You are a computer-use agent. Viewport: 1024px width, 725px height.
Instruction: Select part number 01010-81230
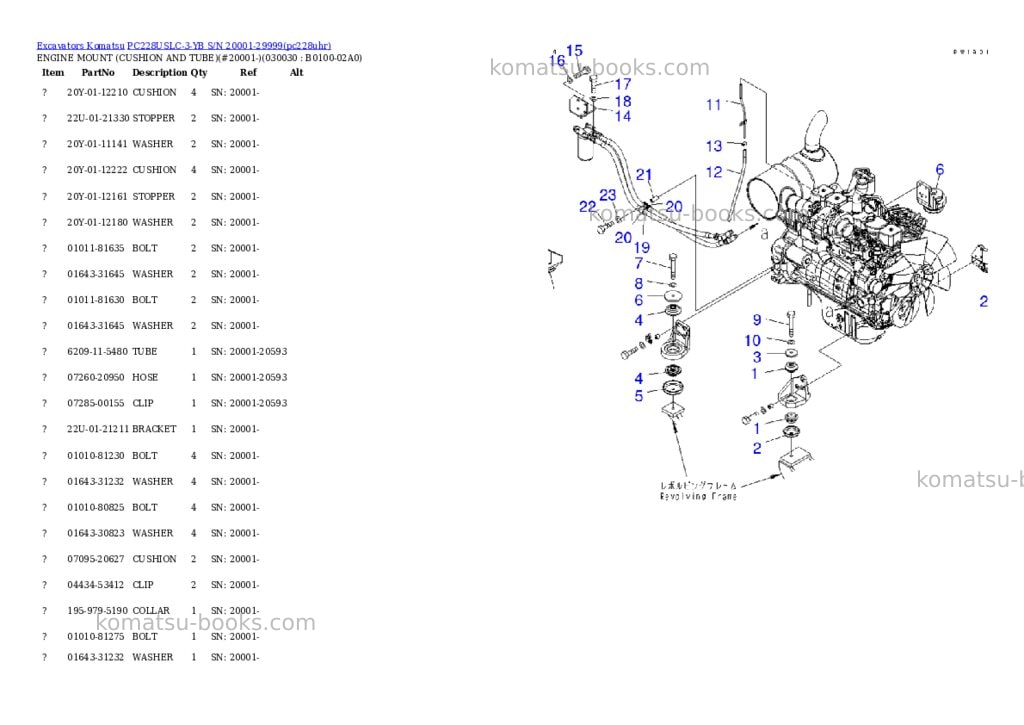95,456
